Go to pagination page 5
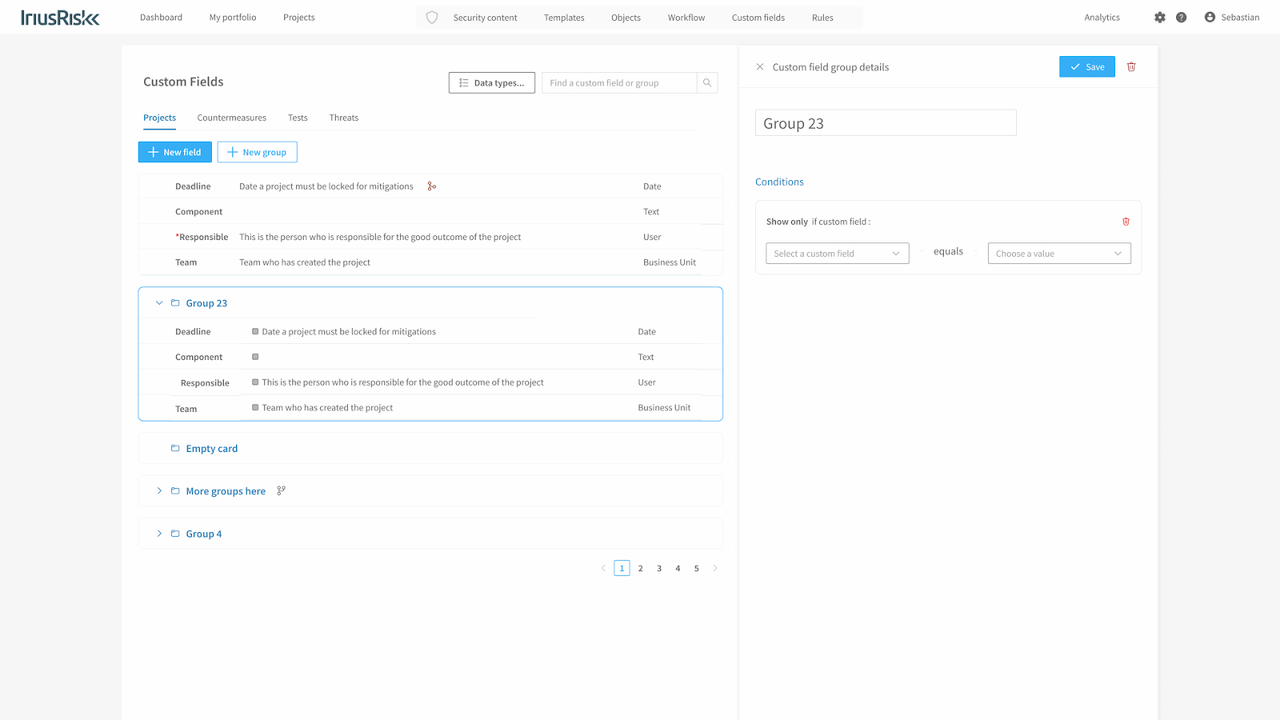Viewport: 1280px width, 720px height. 697,568
